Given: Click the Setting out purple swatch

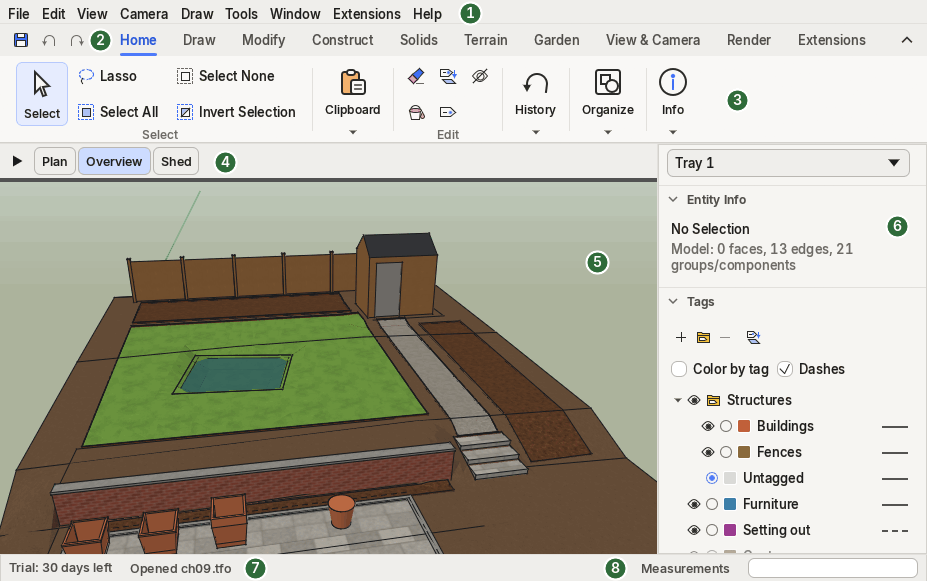Looking at the screenshot, I should pyautogui.click(x=730, y=530).
